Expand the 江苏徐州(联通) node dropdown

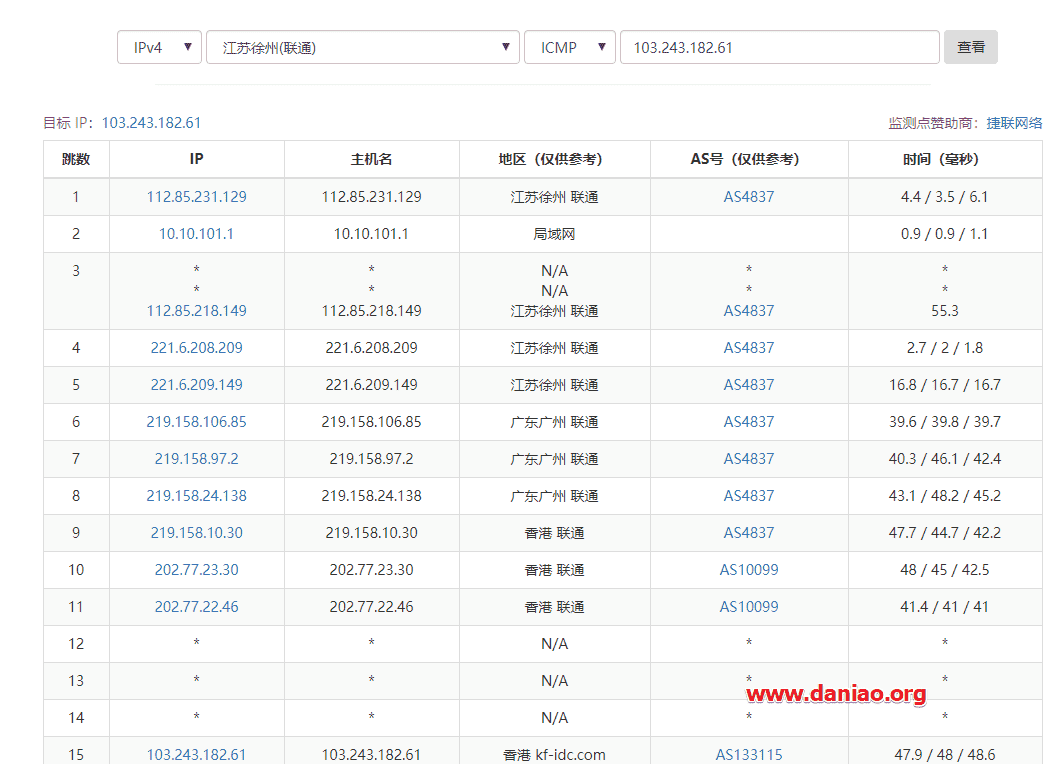point(362,47)
